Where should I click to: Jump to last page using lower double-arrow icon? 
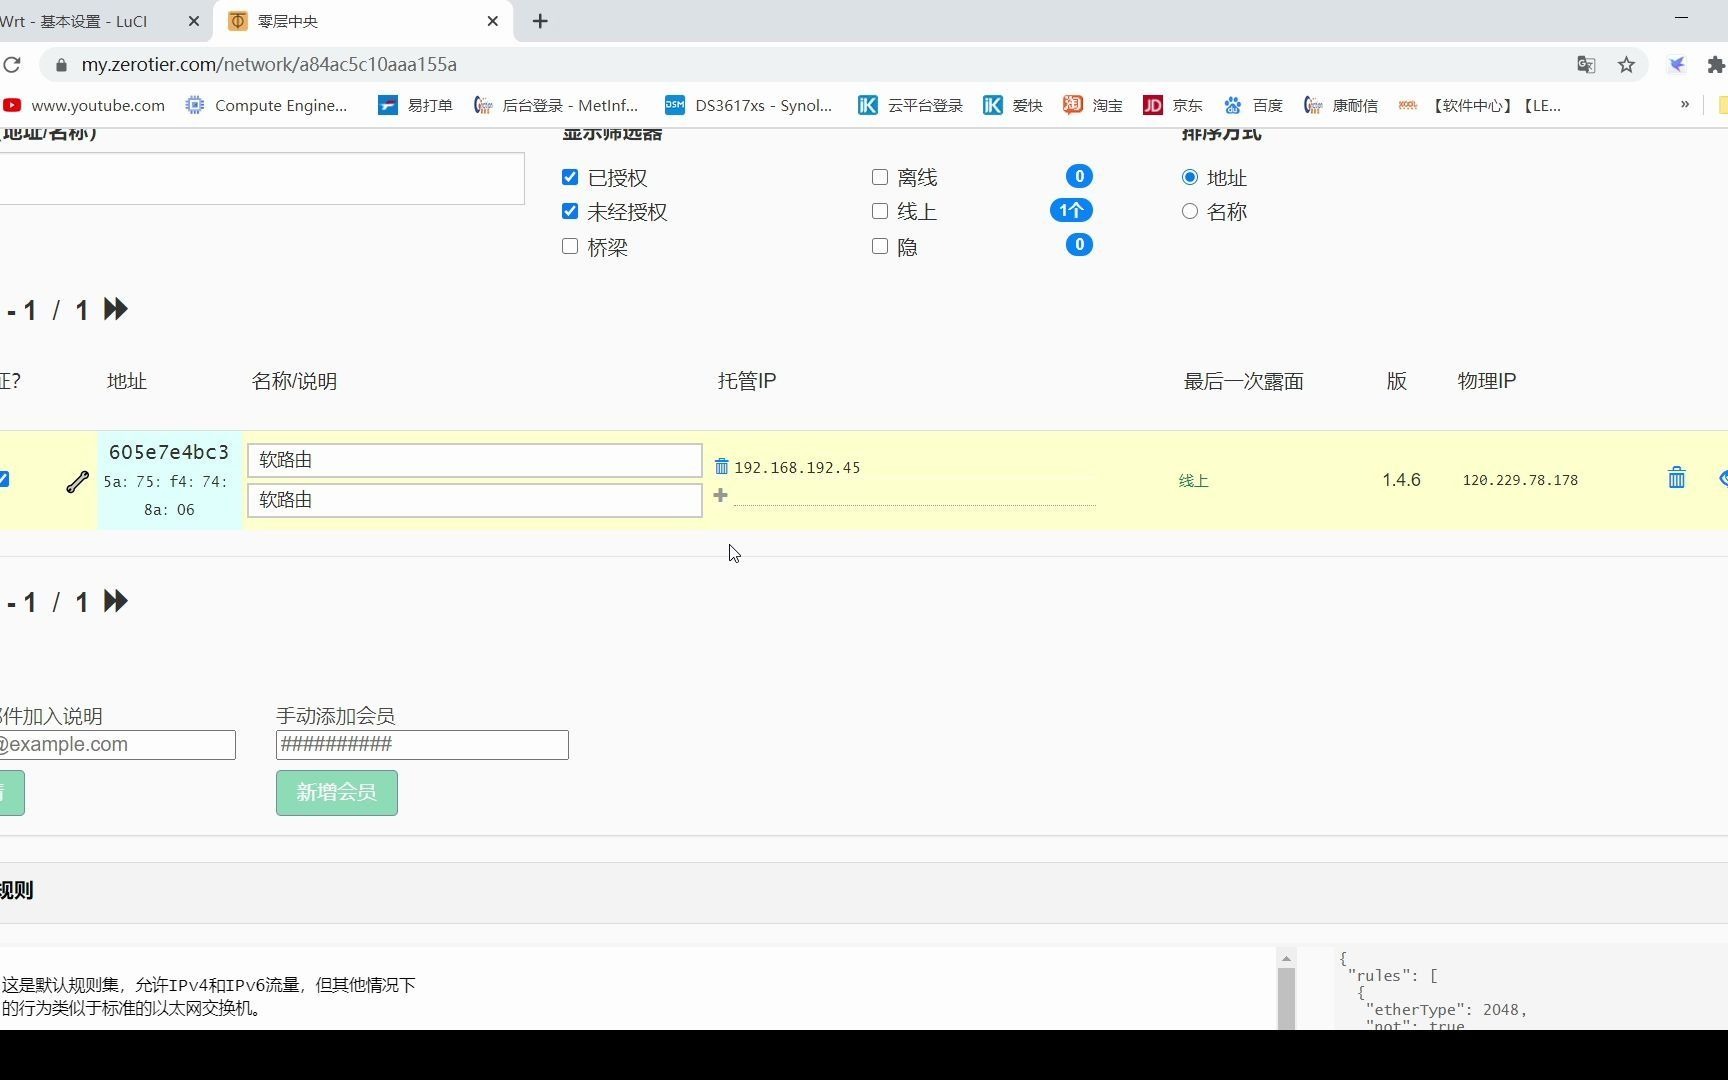point(116,601)
